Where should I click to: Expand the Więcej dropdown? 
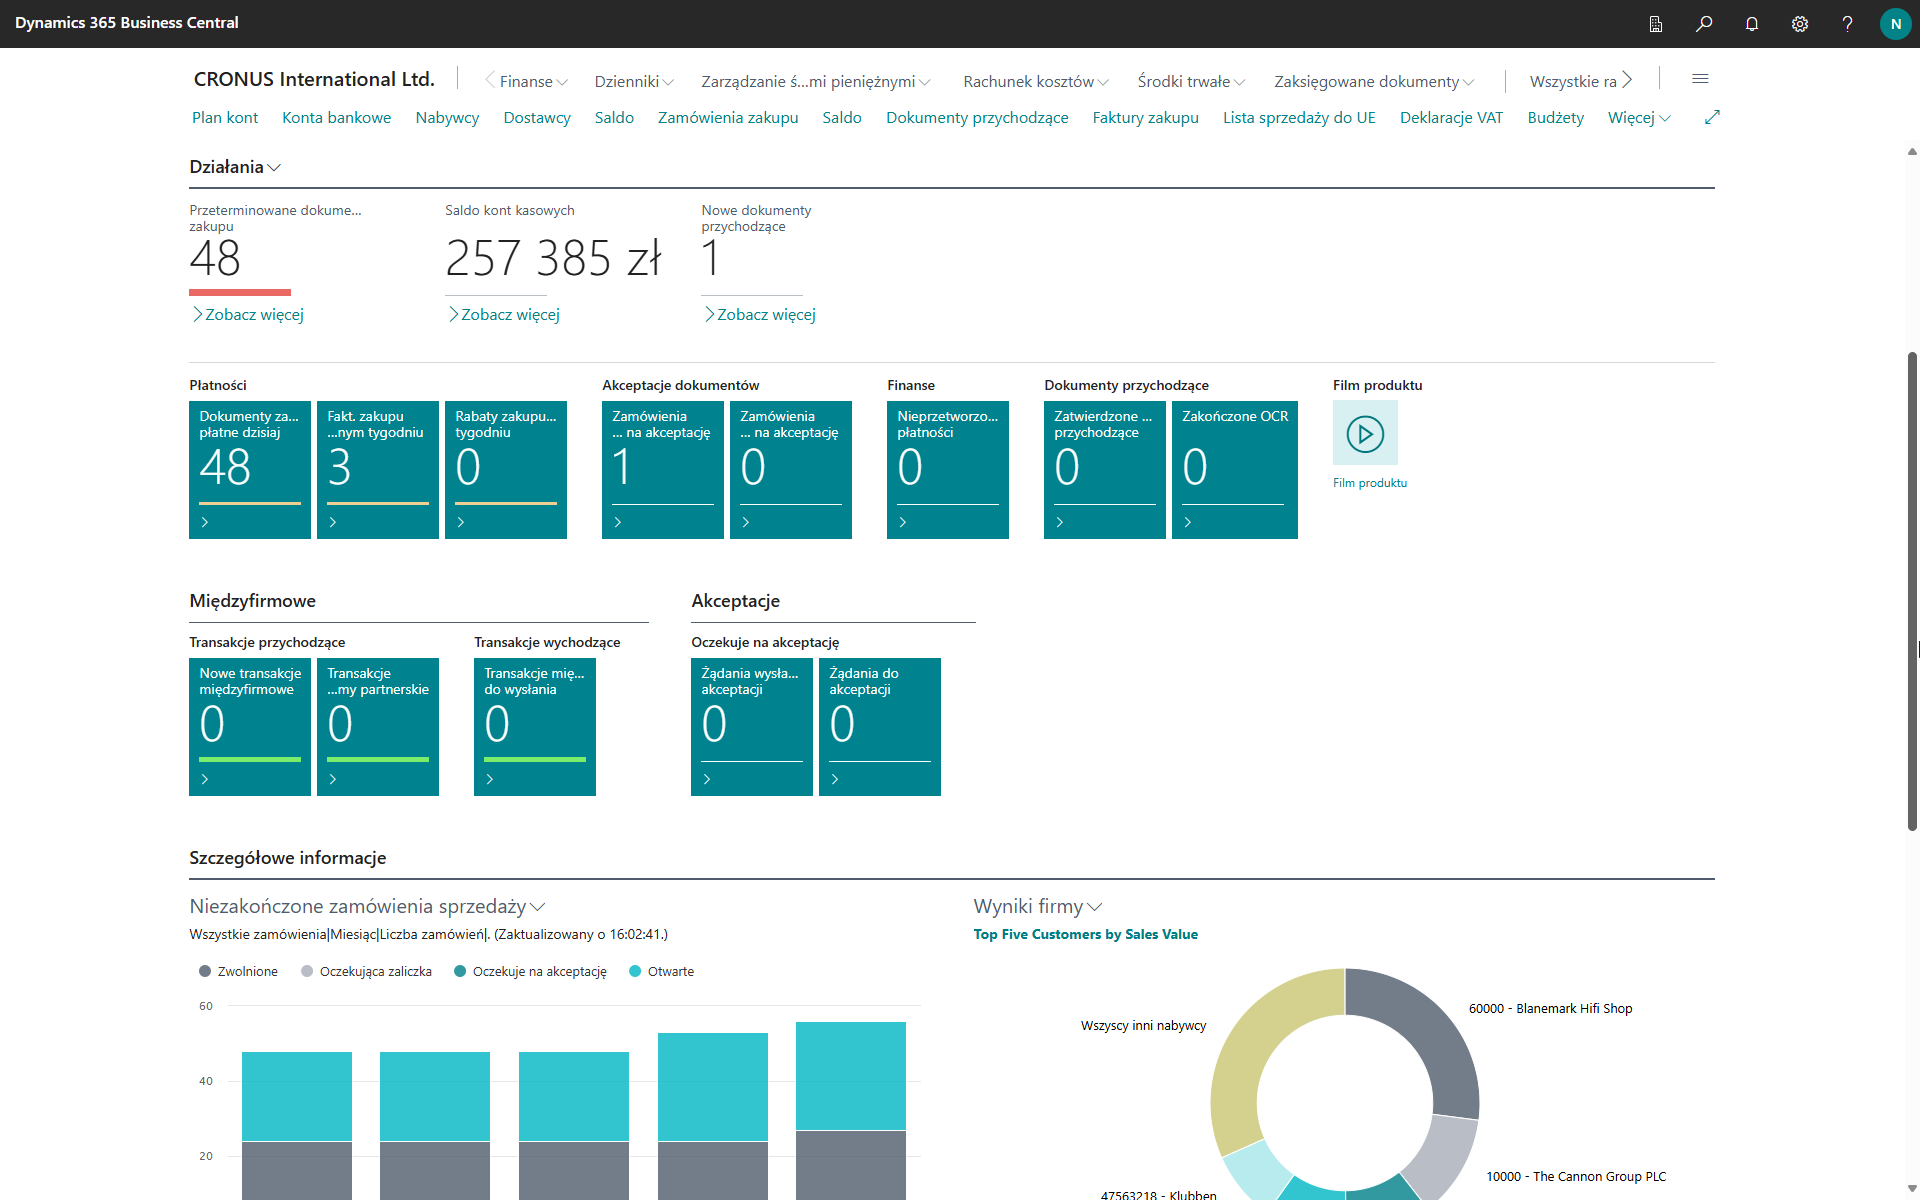pyautogui.click(x=1639, y=118)
